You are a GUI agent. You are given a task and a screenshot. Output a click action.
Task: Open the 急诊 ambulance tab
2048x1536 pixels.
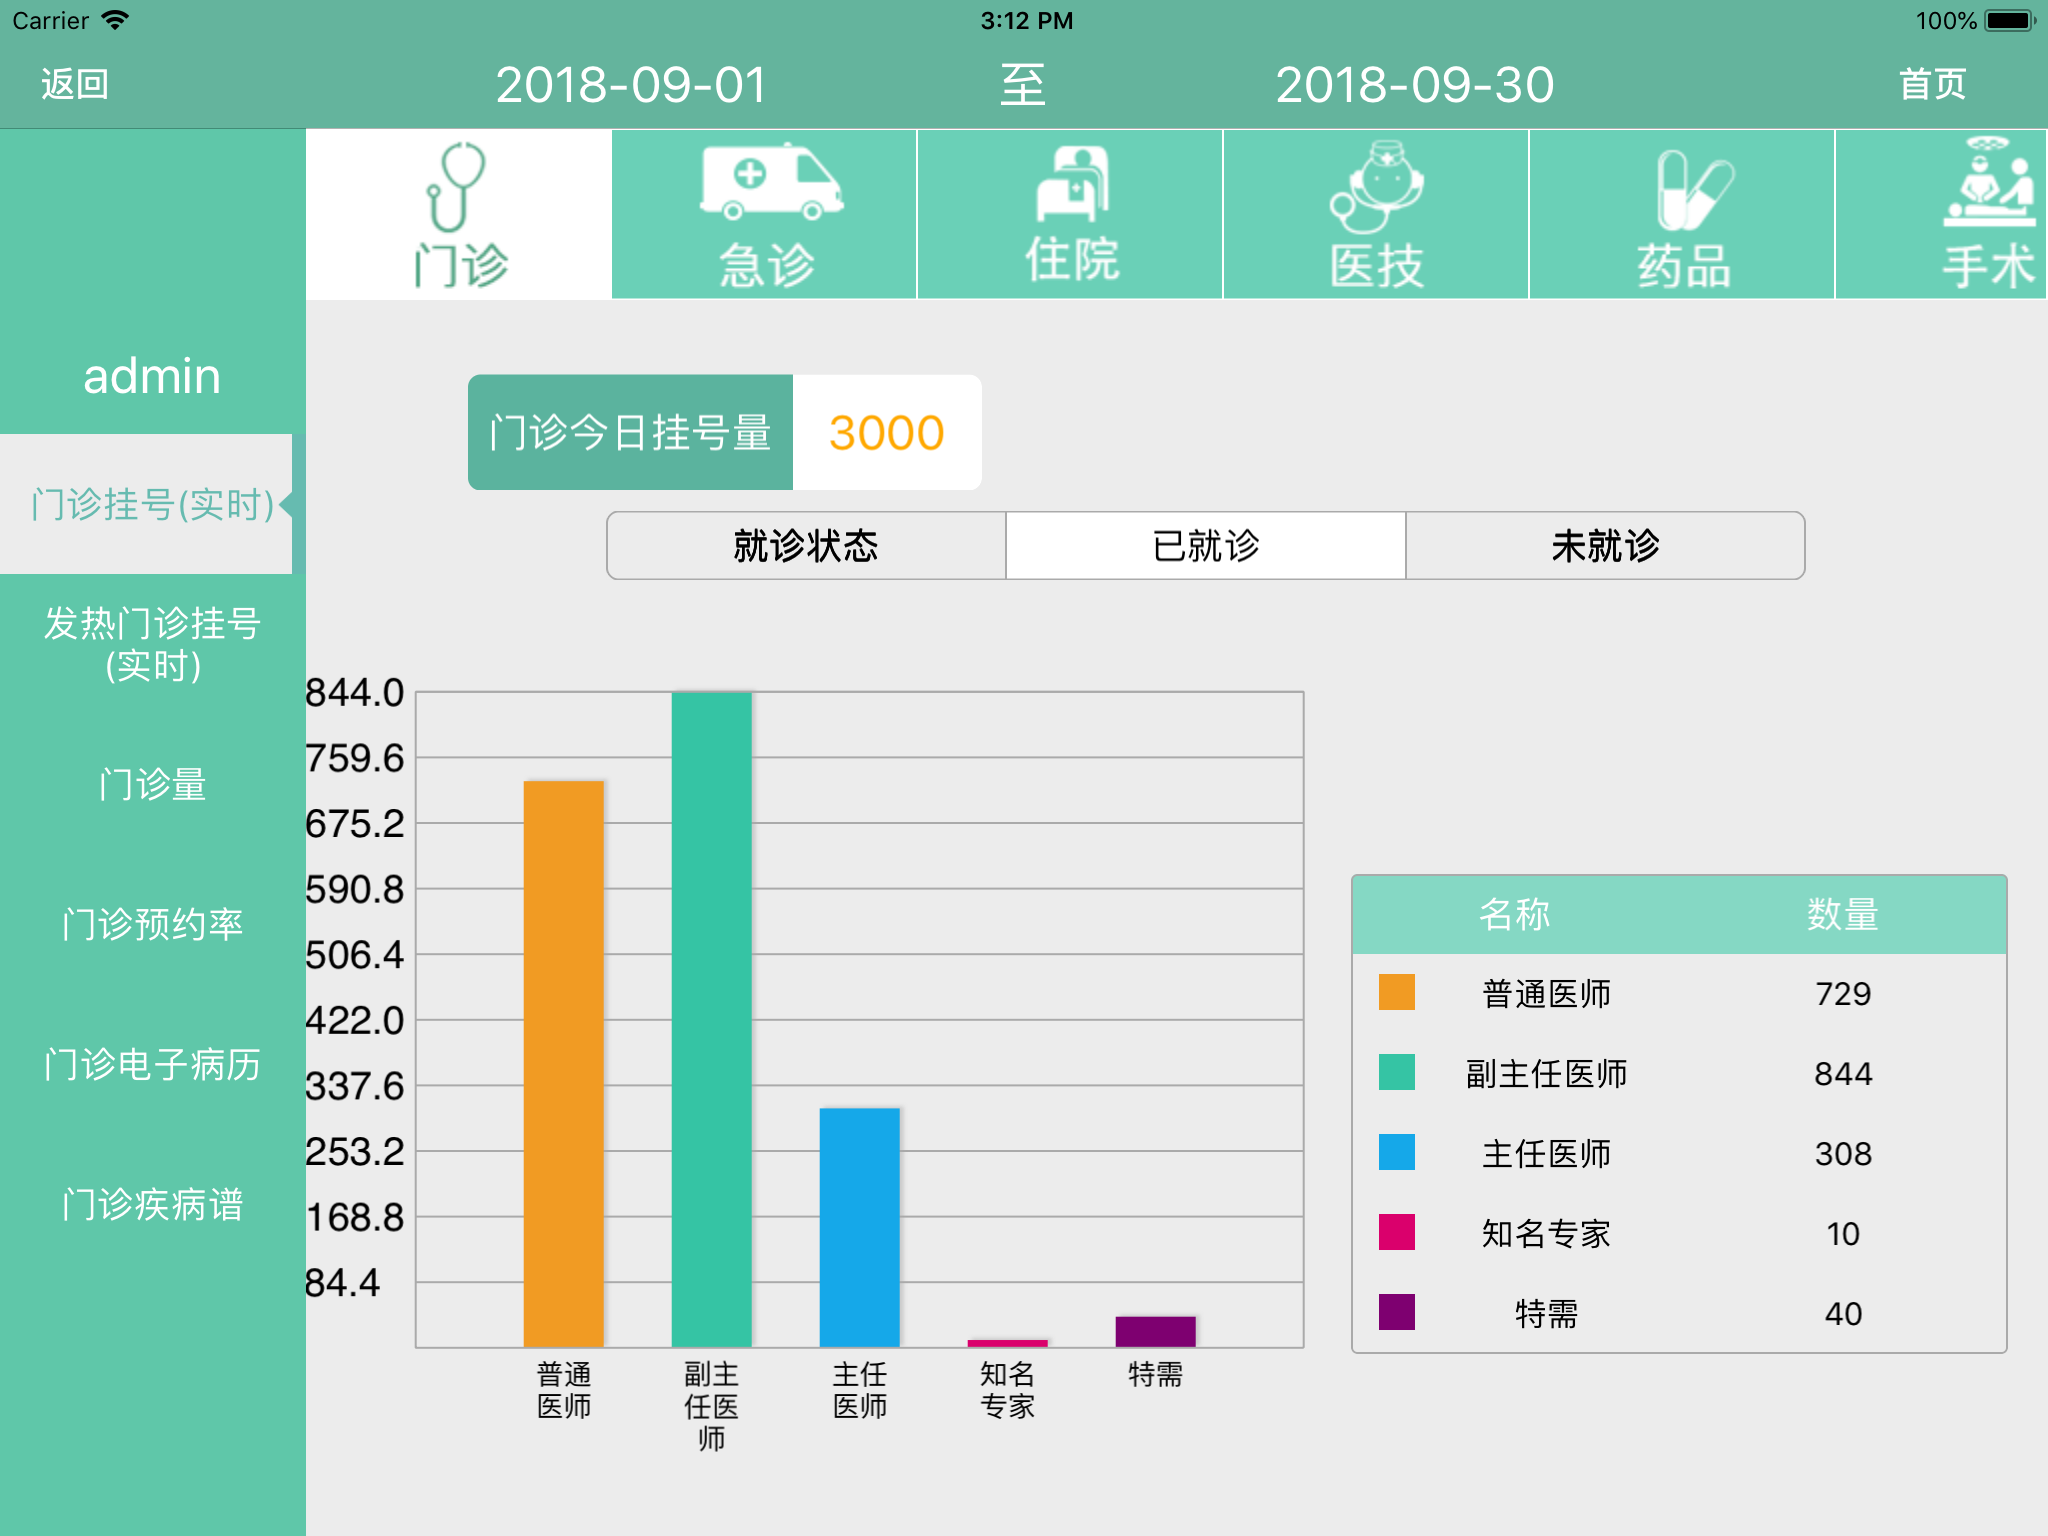(x=765, y=214)
